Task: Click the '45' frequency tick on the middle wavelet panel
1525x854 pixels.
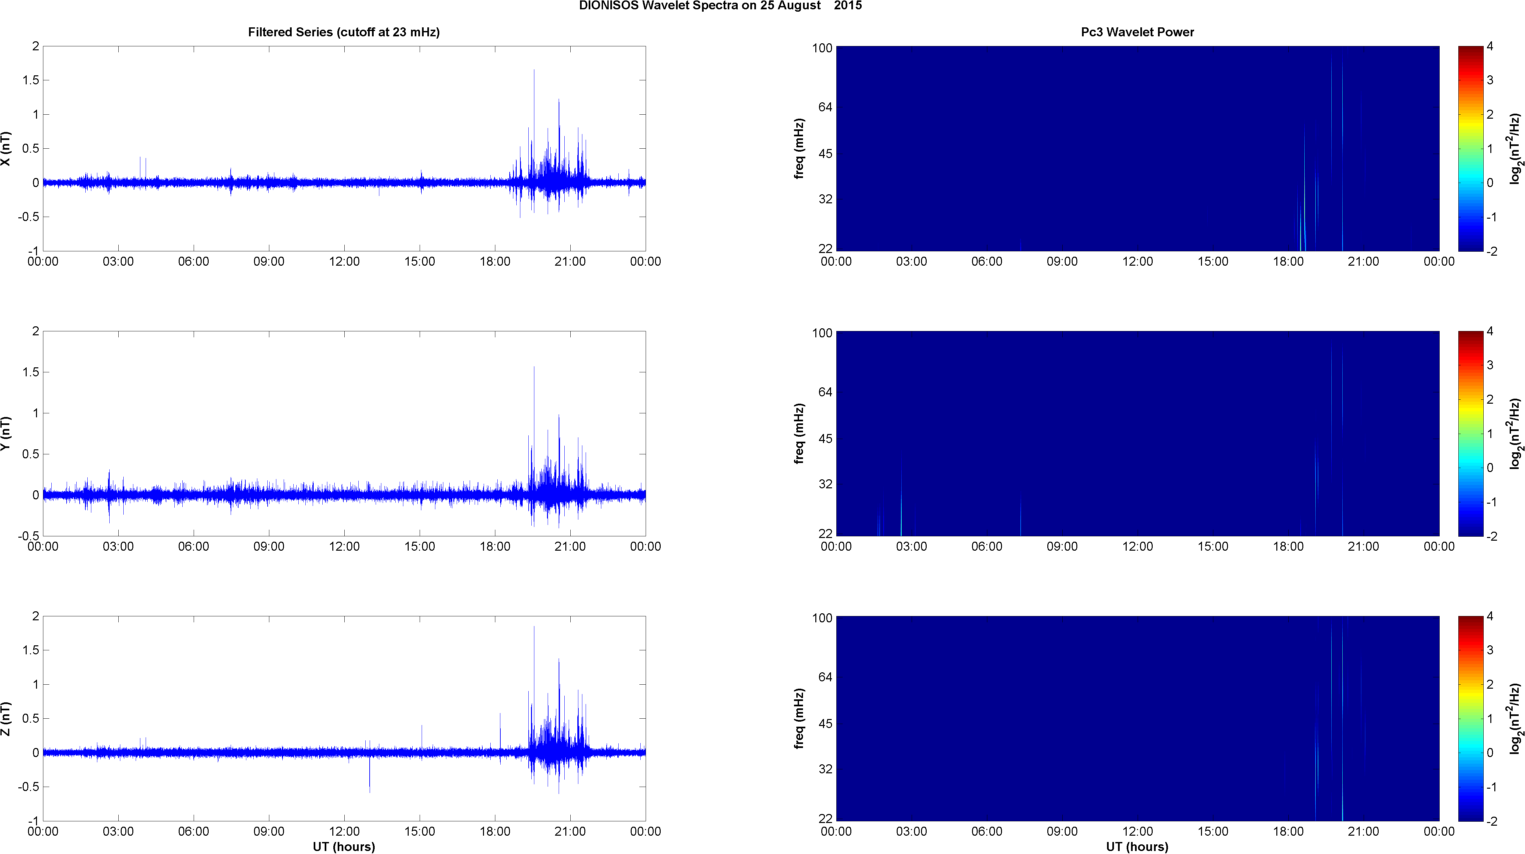Action: pyautogui.click(x=825, y=440)
